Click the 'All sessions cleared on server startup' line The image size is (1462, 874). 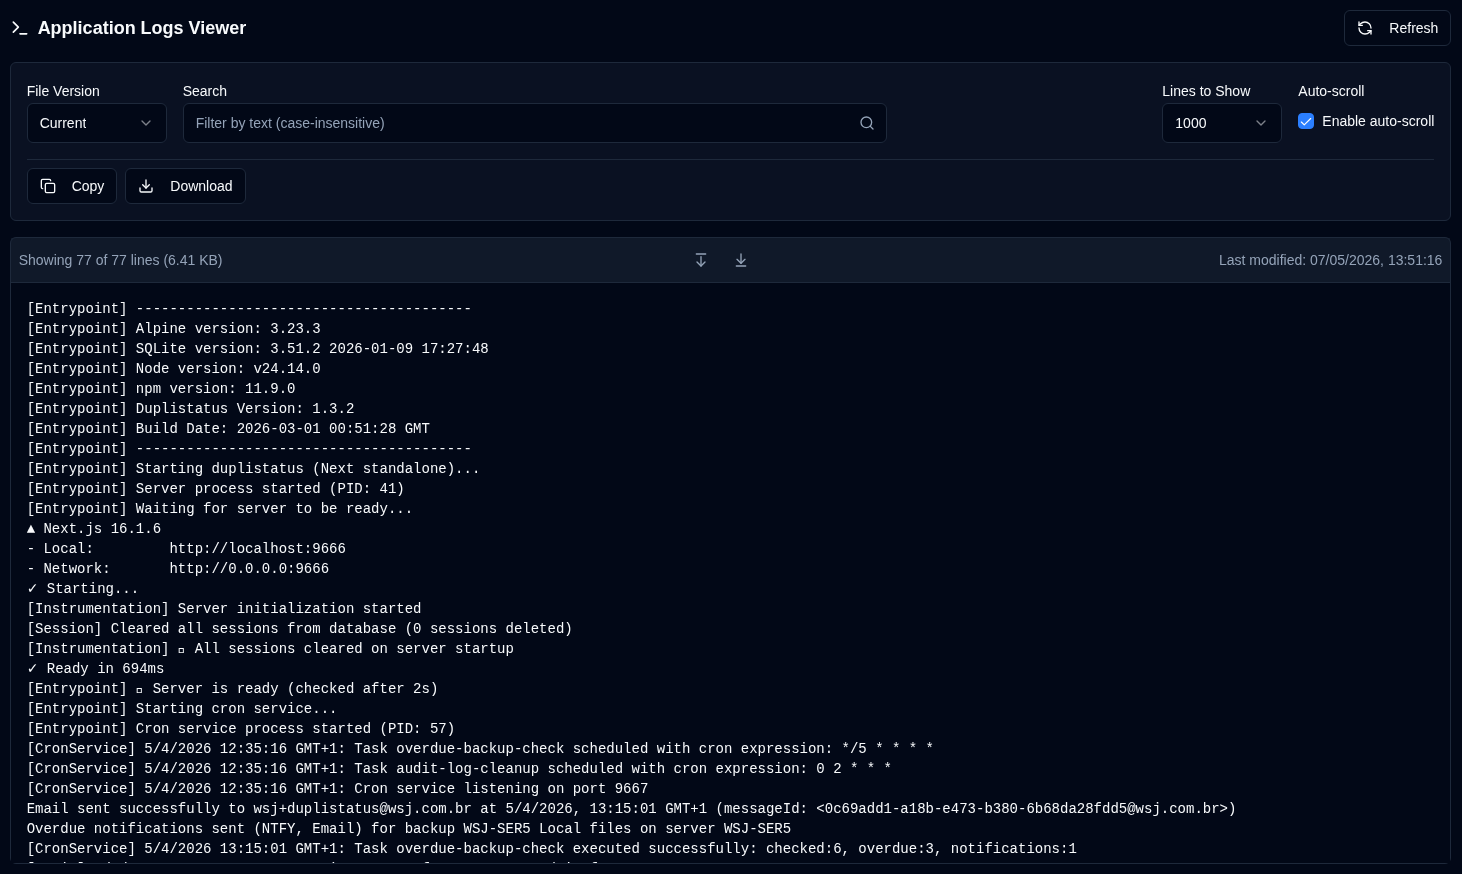click(270, 648)
